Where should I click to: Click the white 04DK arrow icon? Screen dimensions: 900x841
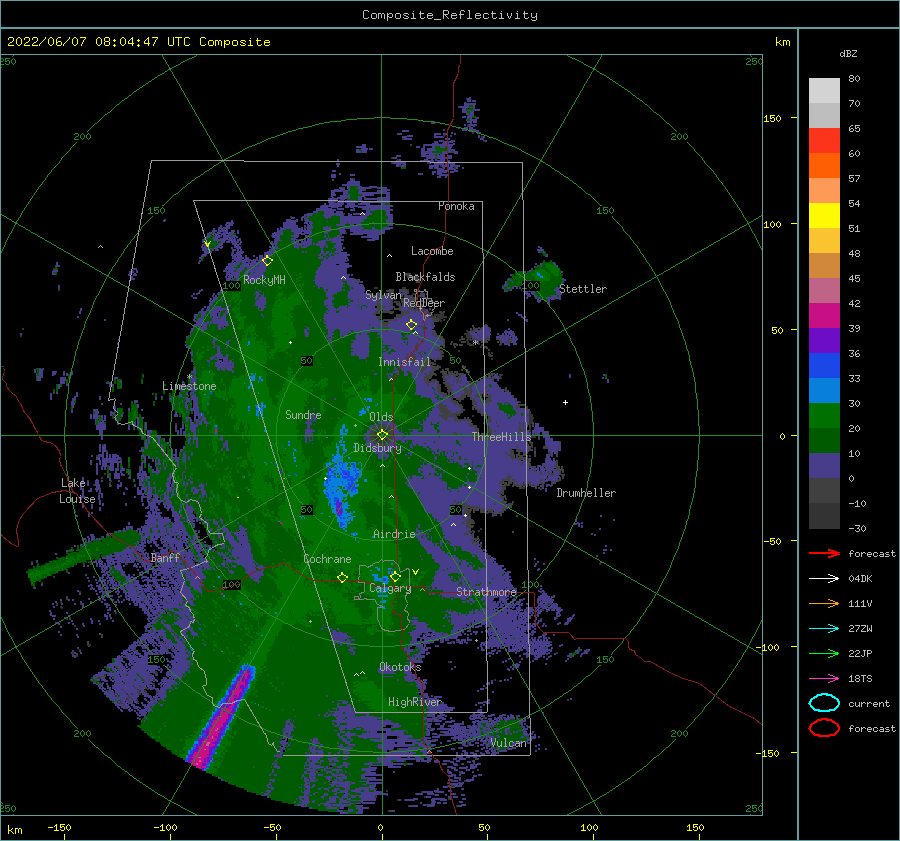pos(824,579)
